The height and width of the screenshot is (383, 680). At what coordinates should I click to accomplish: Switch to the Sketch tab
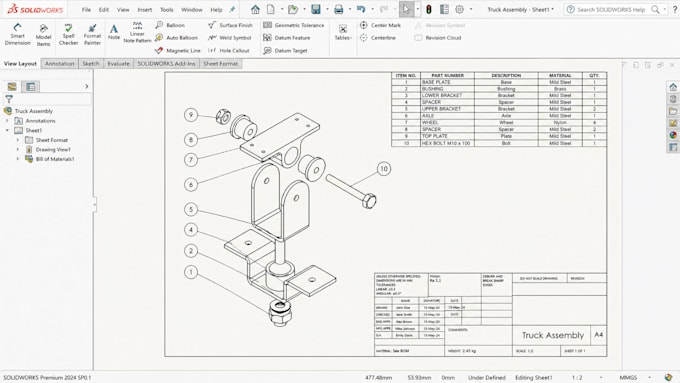tap(91, 63)
